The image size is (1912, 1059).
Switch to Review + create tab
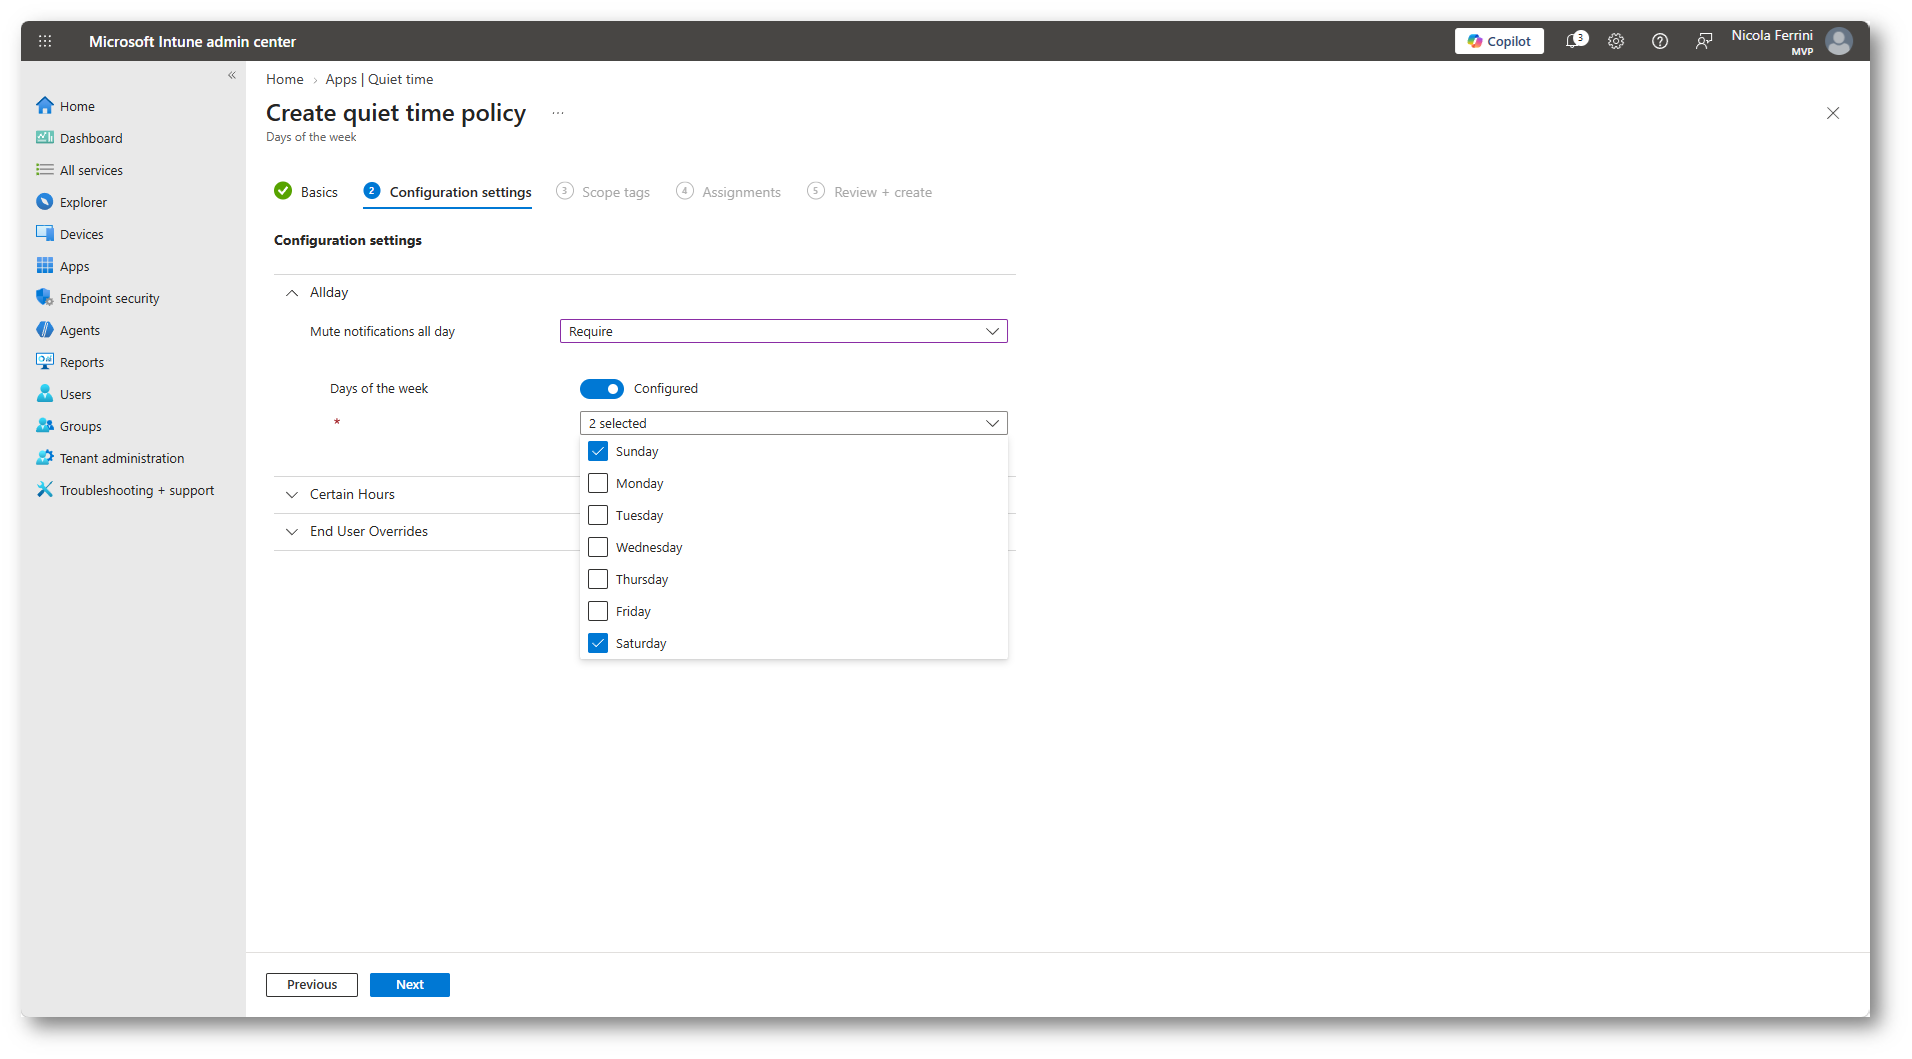click(x=869, y=192)
